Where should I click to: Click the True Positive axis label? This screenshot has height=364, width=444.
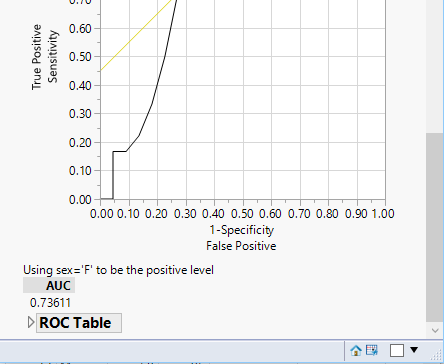click(37, 57)
